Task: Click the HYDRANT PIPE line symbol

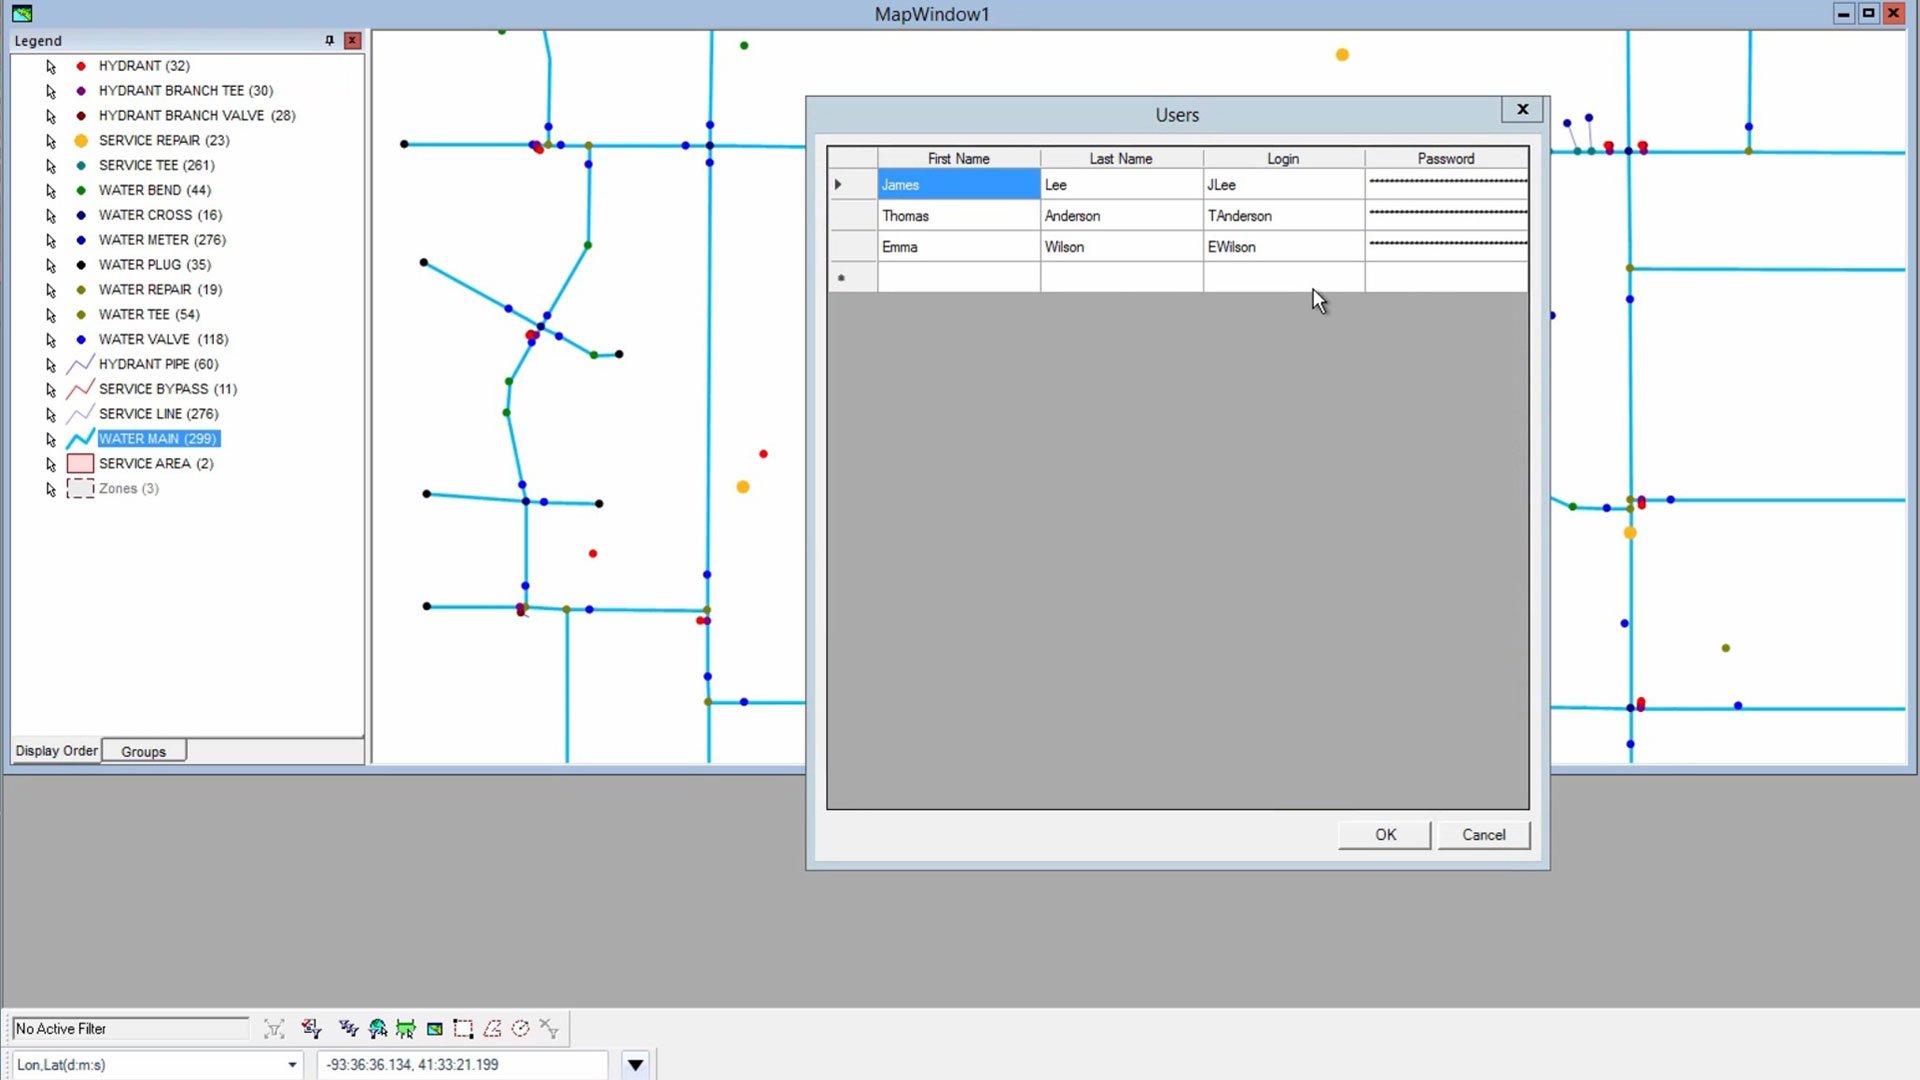Action: (x=80, y=364)
